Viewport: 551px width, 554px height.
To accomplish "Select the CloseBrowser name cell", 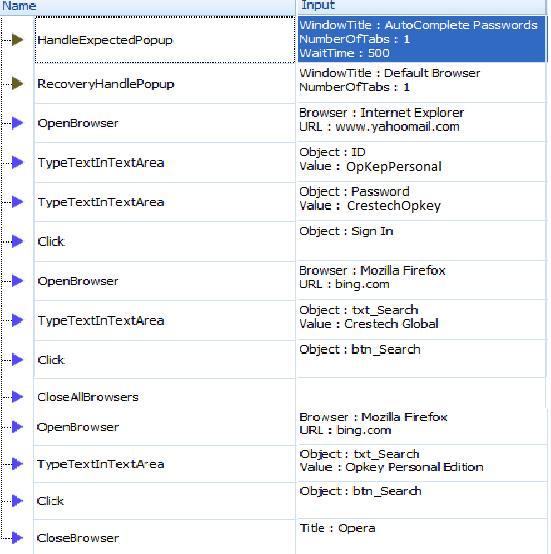I will click(165, 538).
